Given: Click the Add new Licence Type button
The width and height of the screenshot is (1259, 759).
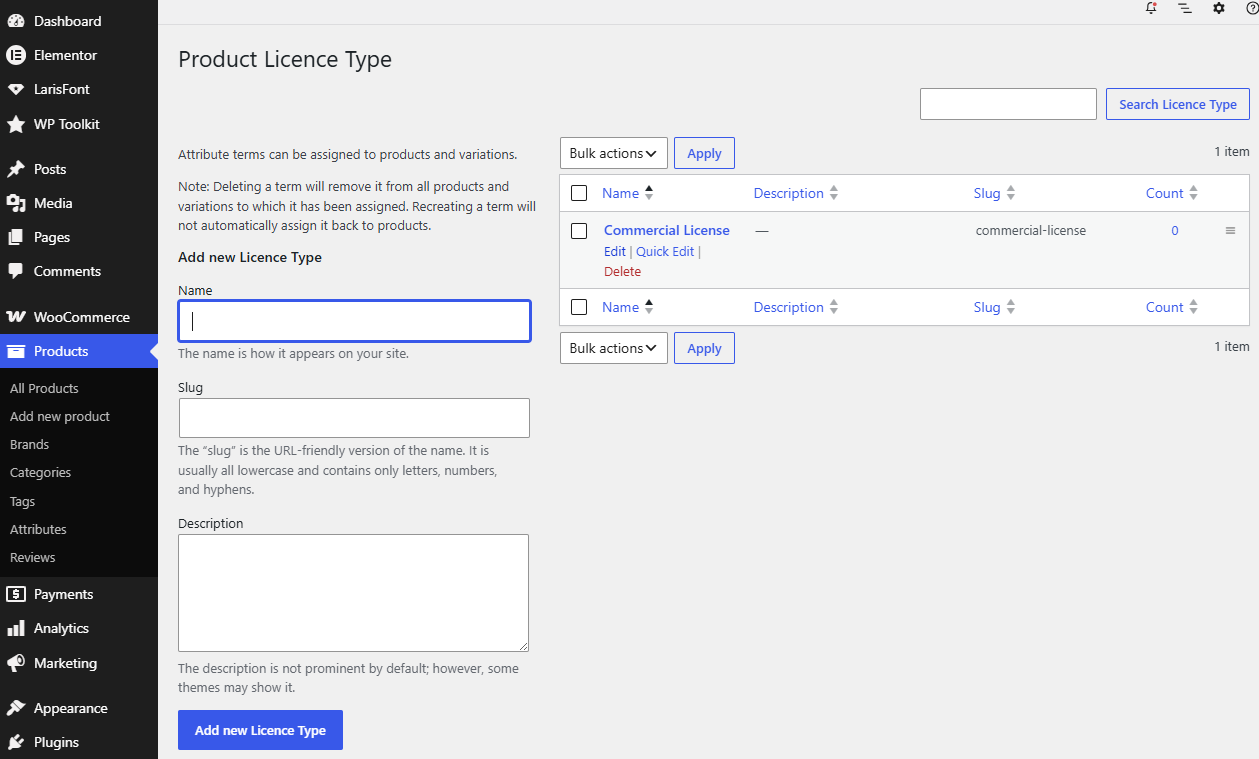Looking at the screenshot, I should (260, 730).
